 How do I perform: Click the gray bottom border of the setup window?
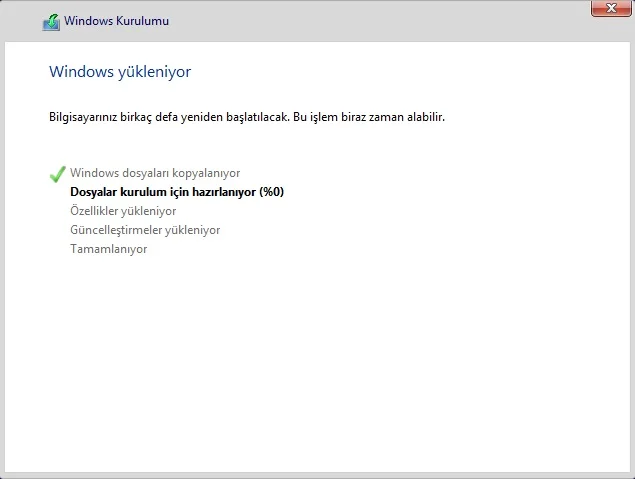click(x=317, y=475)
